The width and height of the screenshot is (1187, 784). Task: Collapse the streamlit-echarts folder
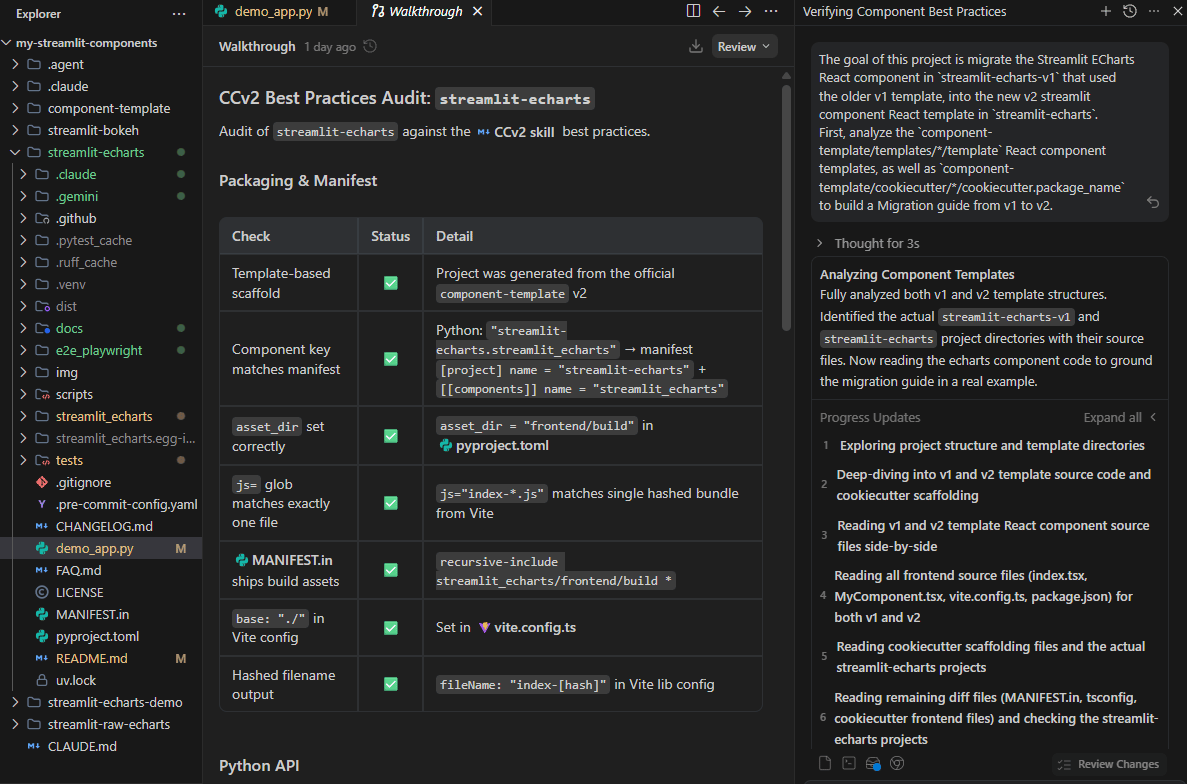click(15, 152)
